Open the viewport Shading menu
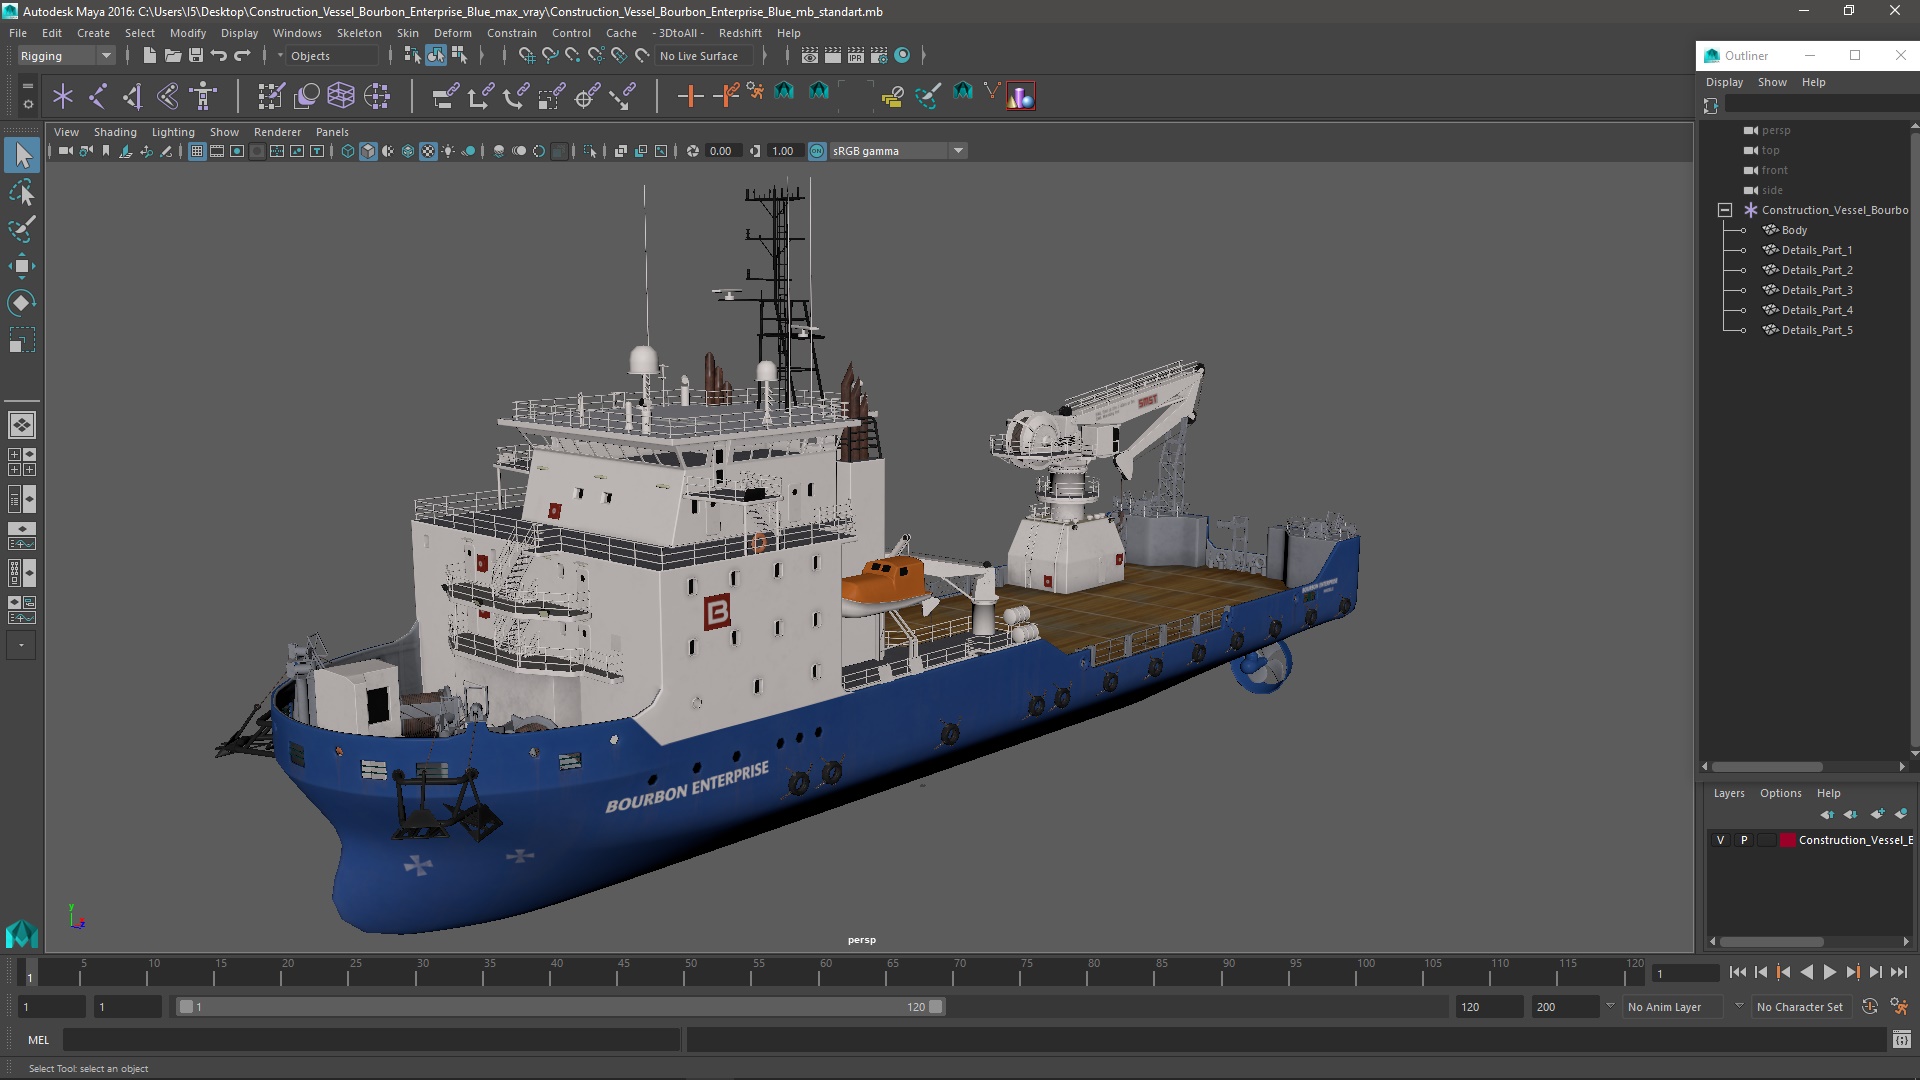The image size is (1920, 1080). point(115,132)
